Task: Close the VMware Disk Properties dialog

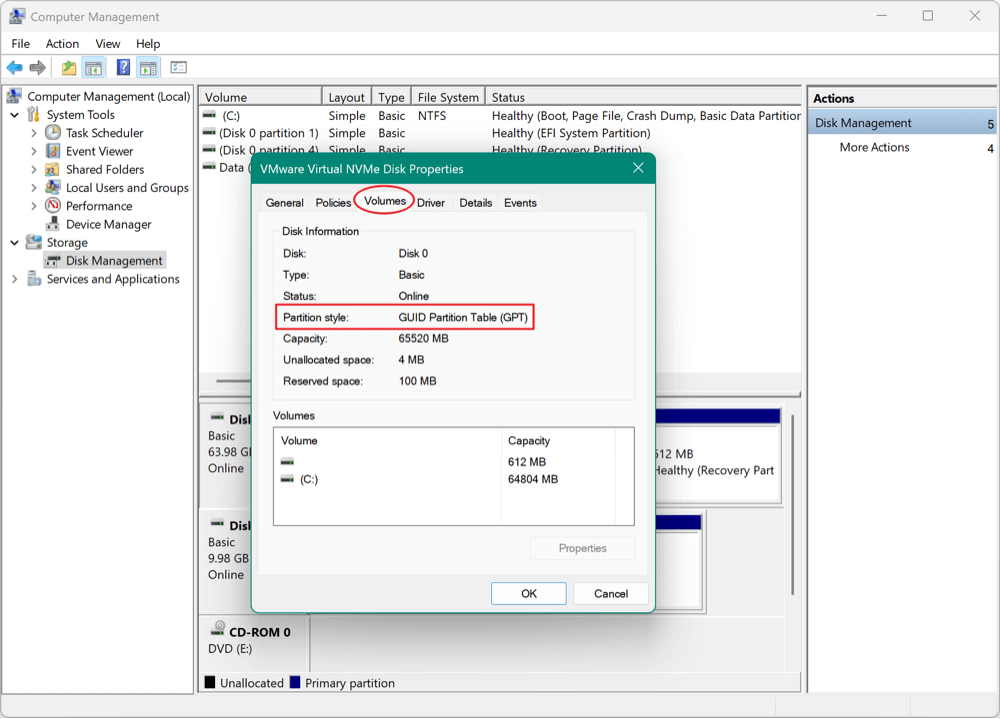Action: click(638, 168)
